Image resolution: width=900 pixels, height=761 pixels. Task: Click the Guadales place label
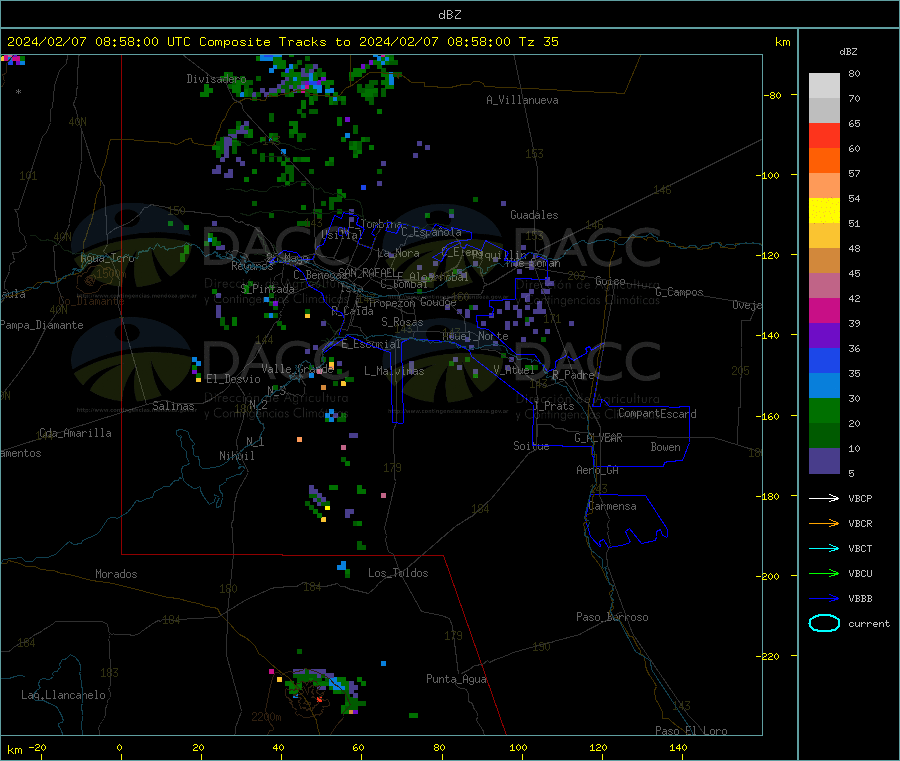[534, 215]
